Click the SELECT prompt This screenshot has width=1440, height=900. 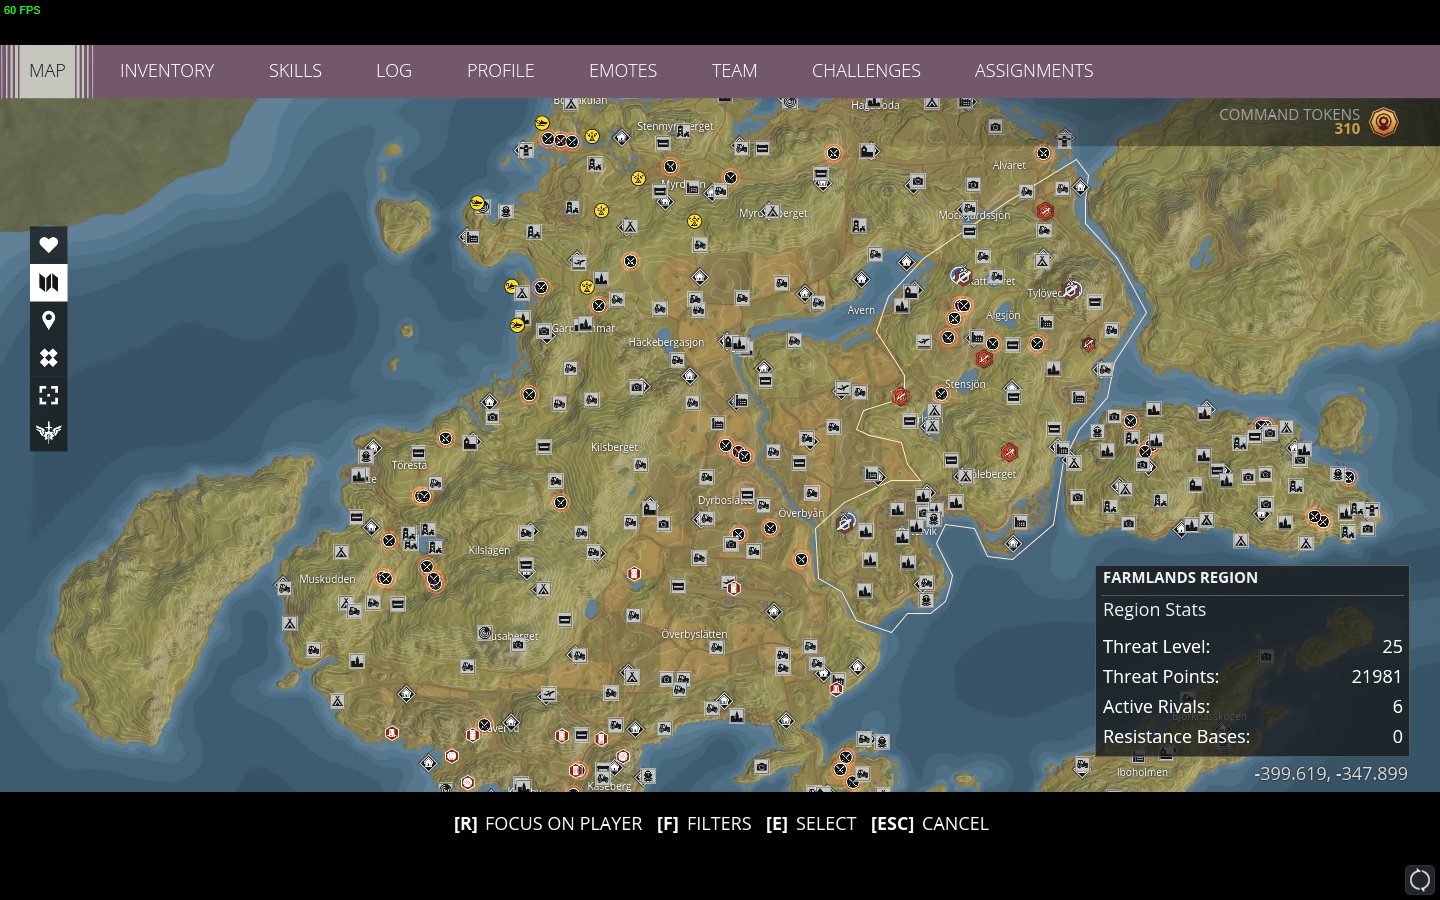tap(811, 824)
